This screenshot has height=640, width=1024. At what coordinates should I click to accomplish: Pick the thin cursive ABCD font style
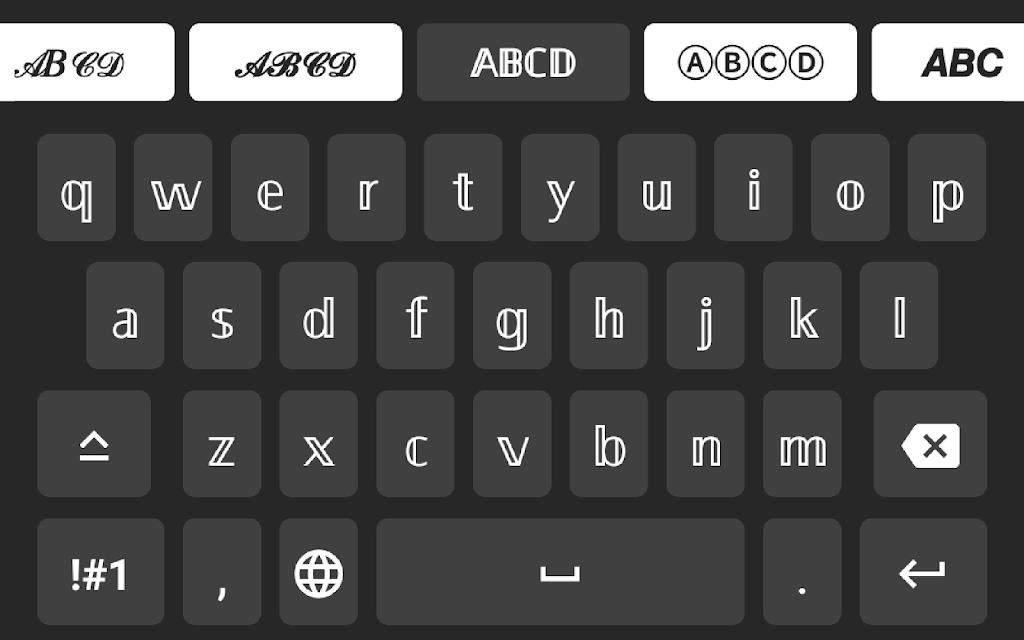(87, 62)
